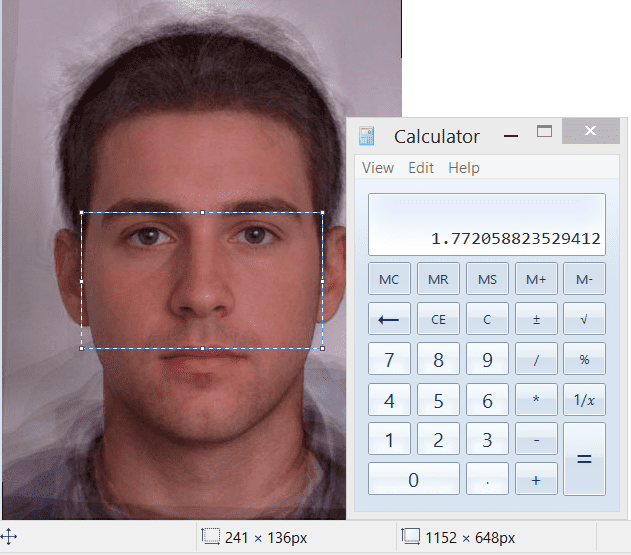This screenshot has height=555, width=631.
Task: Click the Calculator app icon in title bar
Action: tap(367, 137)
